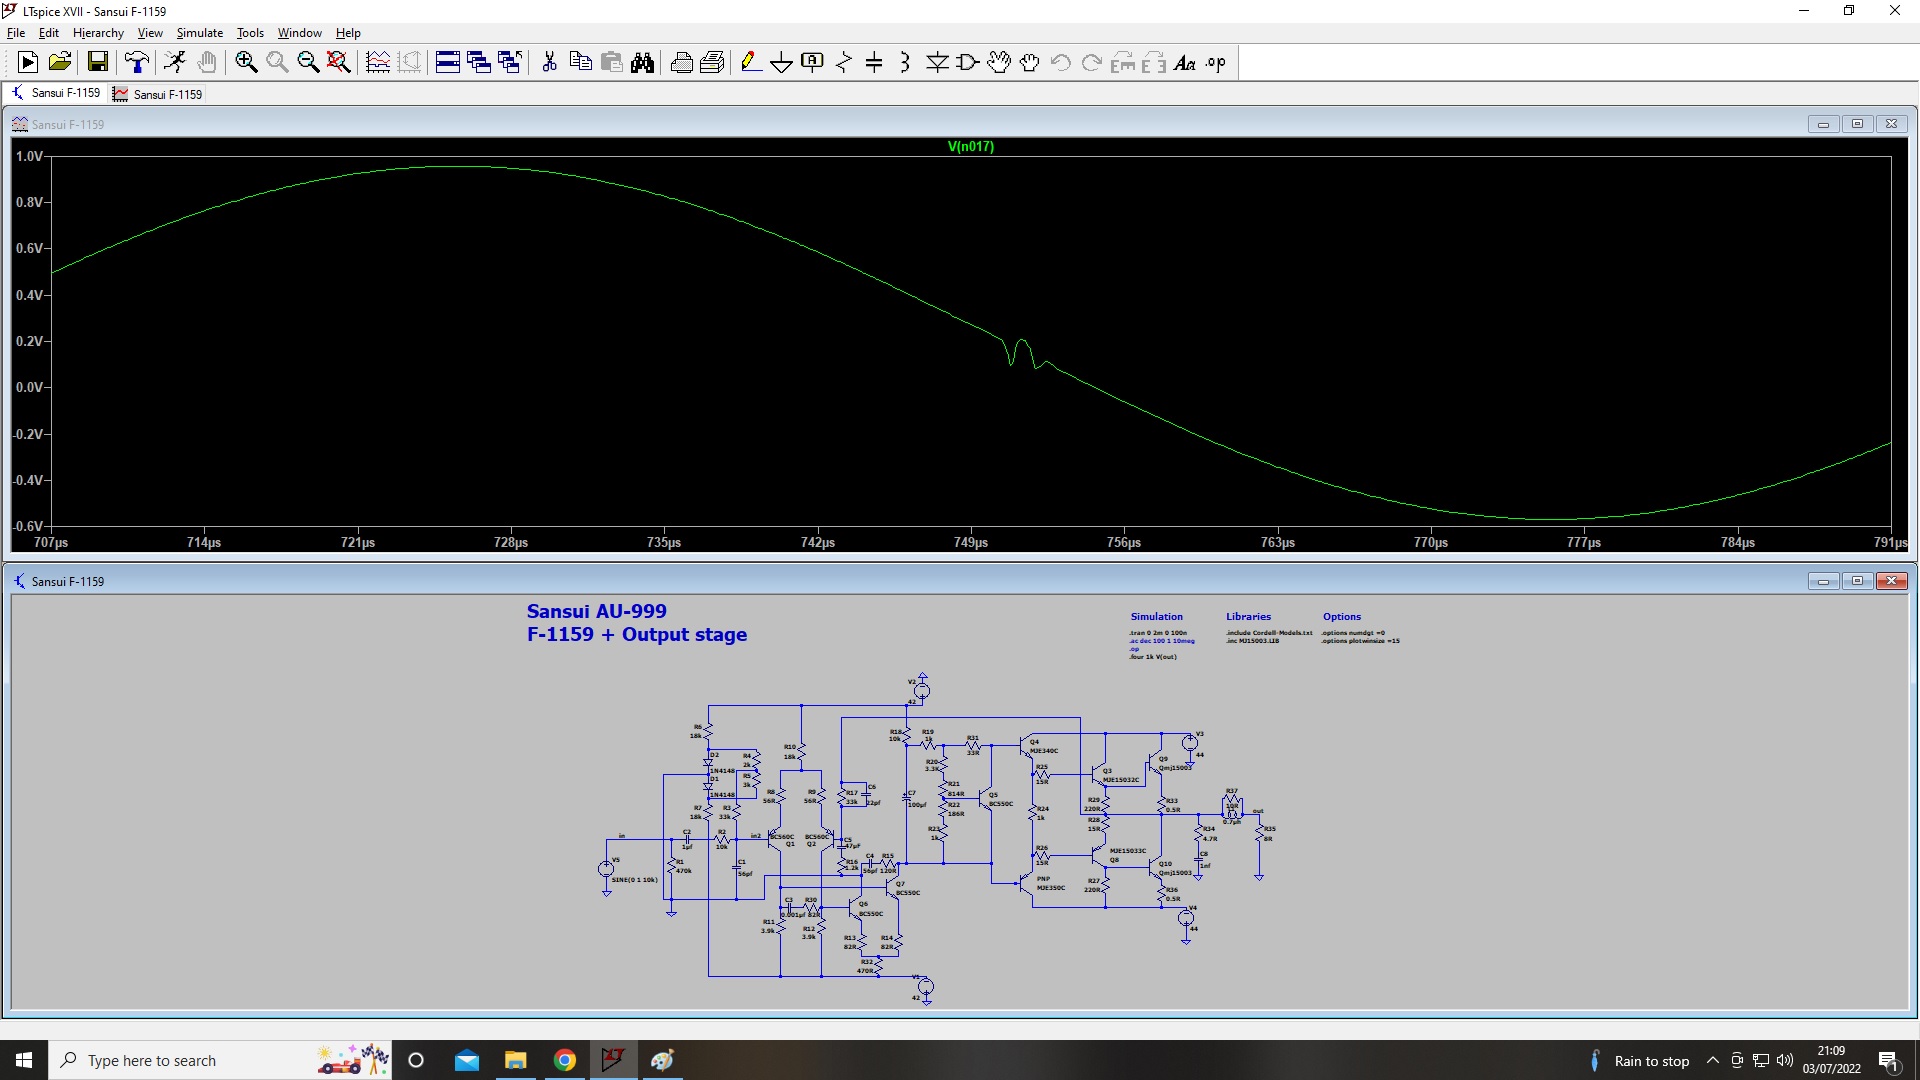
Task: Open the Help menu
Action: click(348, 33)
